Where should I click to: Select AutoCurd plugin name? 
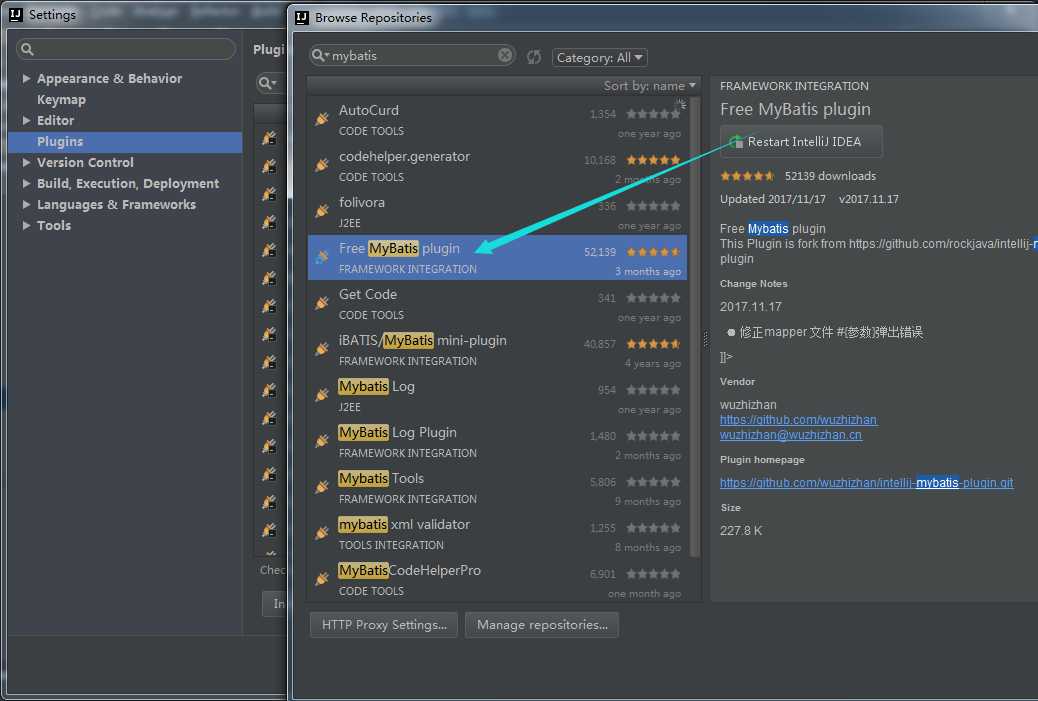coord(369,111)
